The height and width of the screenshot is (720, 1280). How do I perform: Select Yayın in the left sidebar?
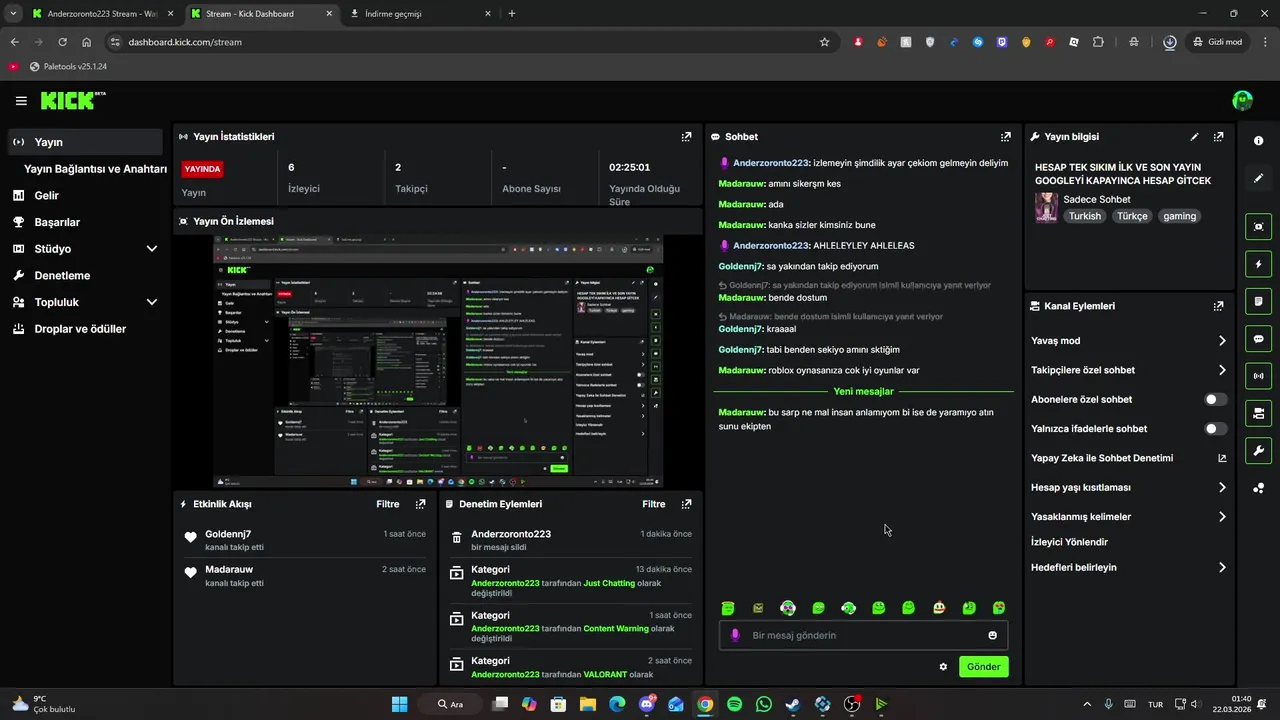pyautogui.click(x=85, y=142)
